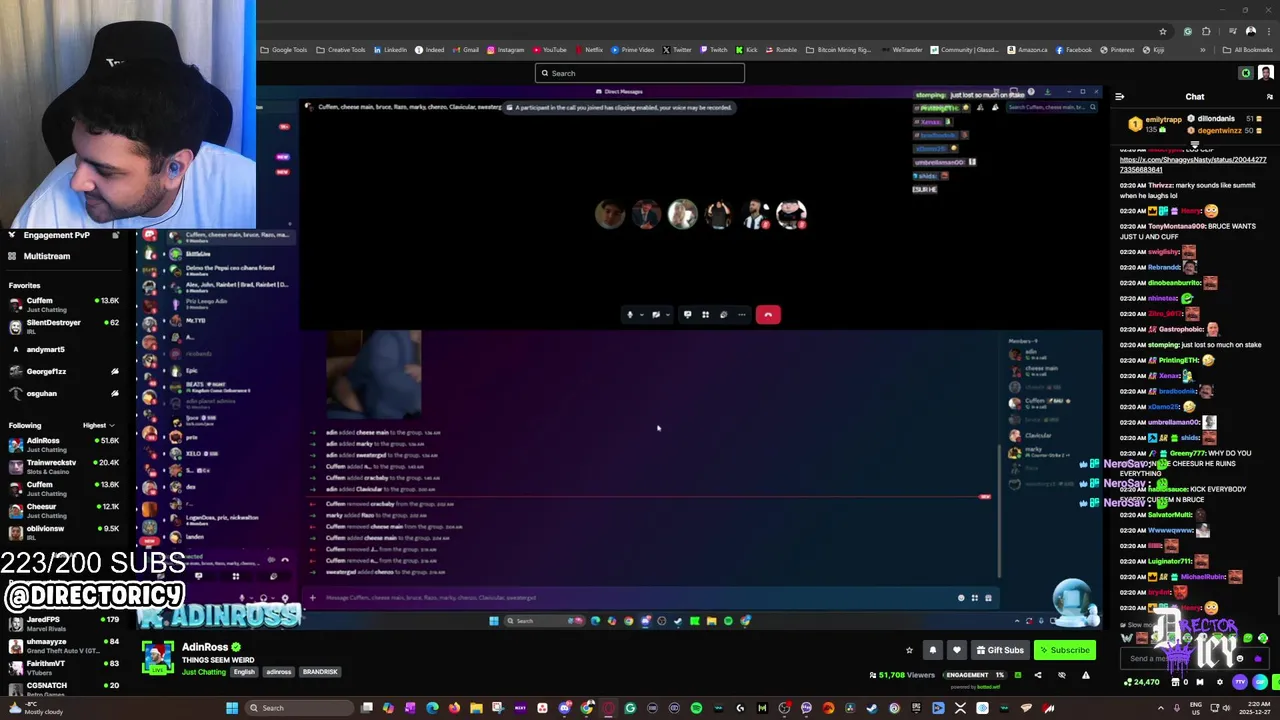Open Engagement PvP in the sidebar
1280x720 pixels.
(x=56, y=235)
